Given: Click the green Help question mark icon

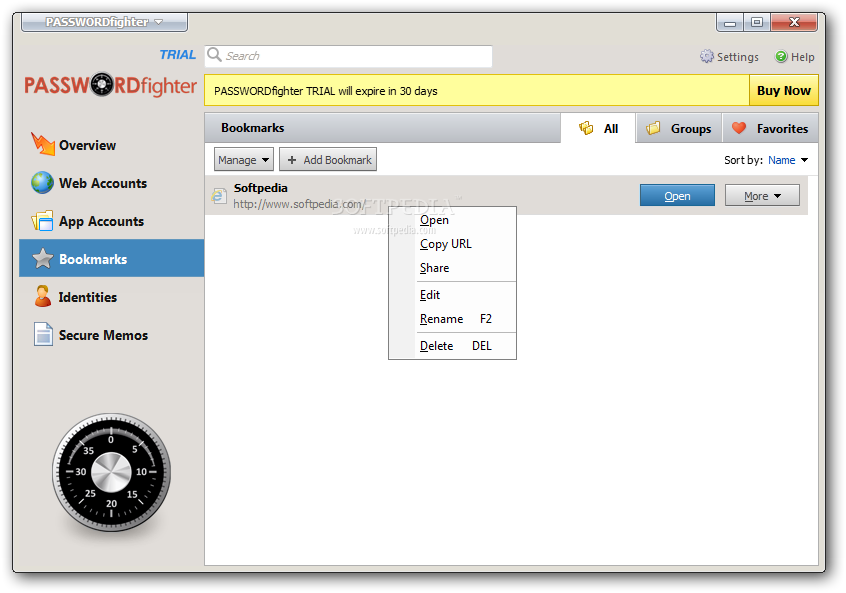Looking at the screenshot, I should pyautogui.click(x=781, y=56).
